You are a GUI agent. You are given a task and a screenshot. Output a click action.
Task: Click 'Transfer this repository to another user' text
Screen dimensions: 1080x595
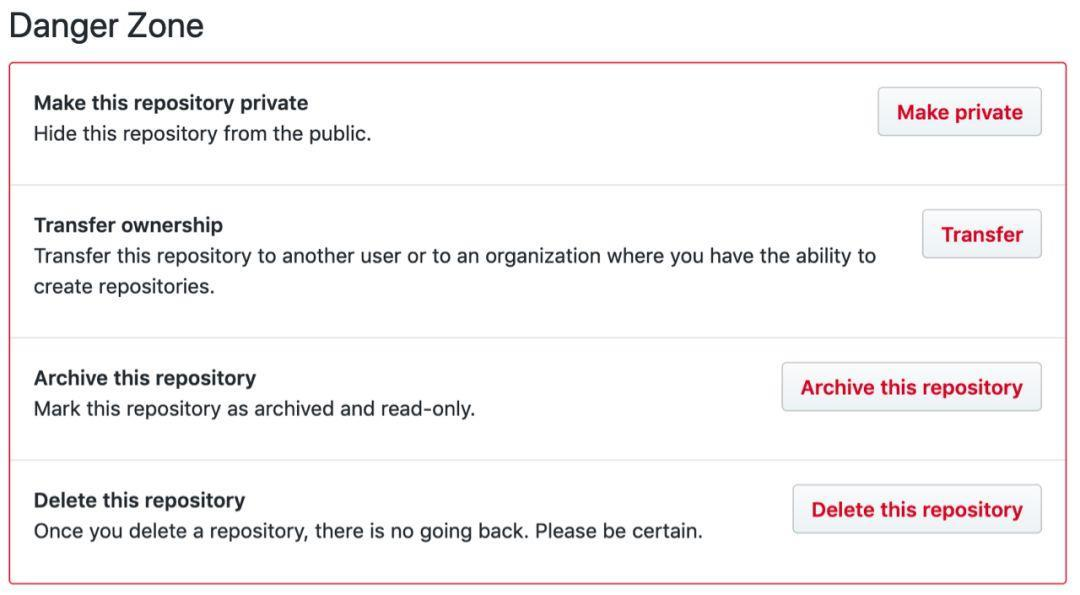218,256
